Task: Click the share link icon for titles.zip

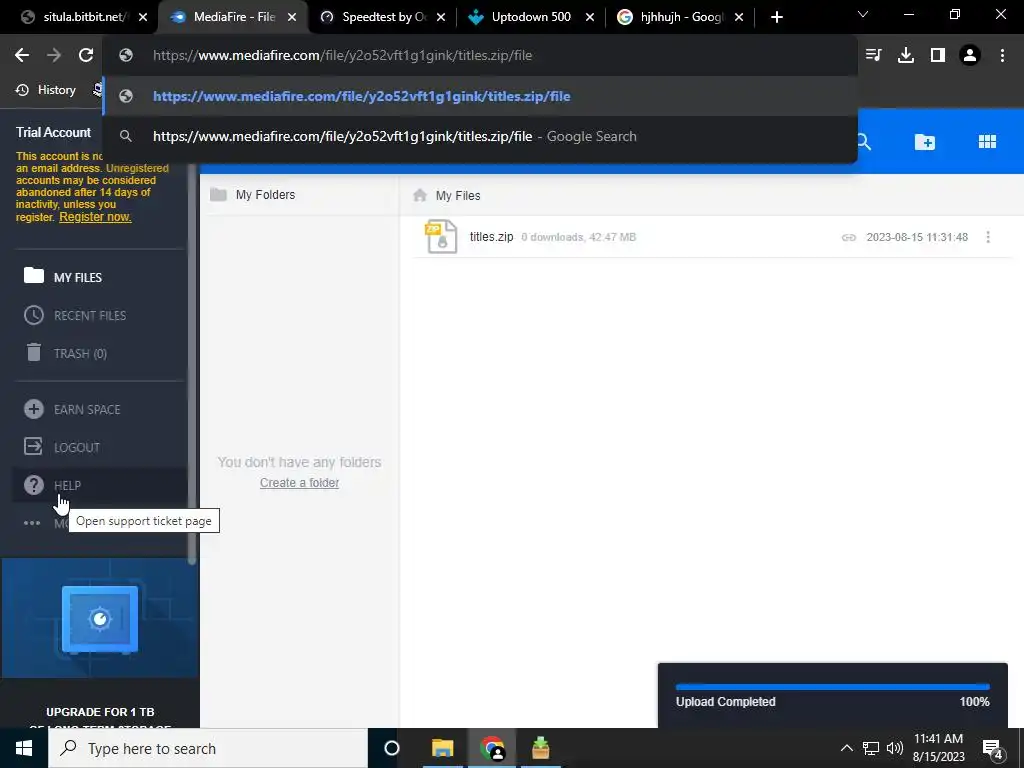Action: [x=848, y=237]
